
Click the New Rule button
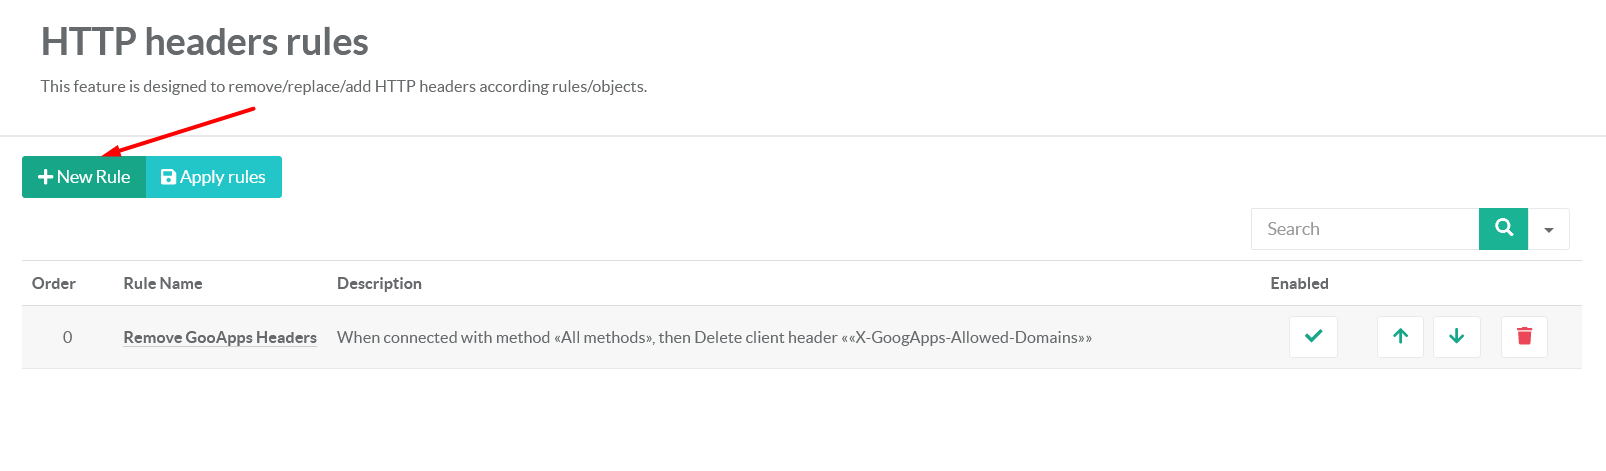[x=84, y=177]
